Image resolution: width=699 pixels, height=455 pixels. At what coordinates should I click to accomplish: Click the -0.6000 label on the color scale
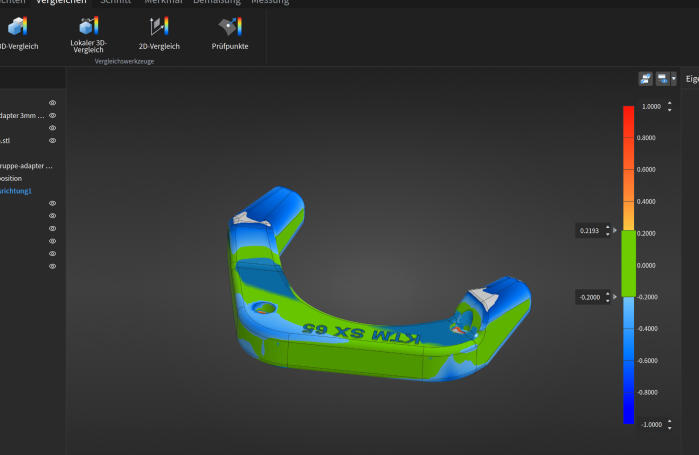pos(647,361)
